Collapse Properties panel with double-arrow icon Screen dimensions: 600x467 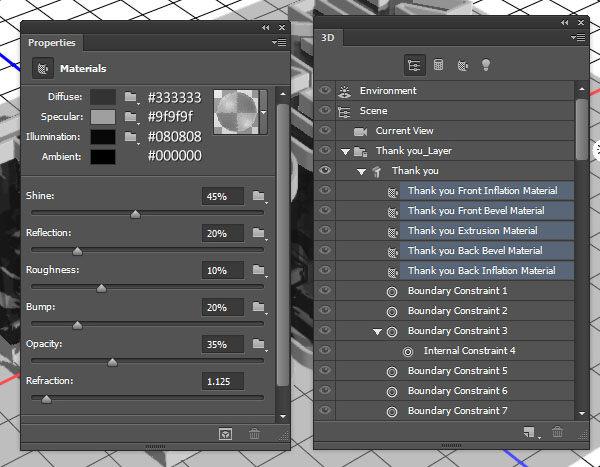coord(265,28)
